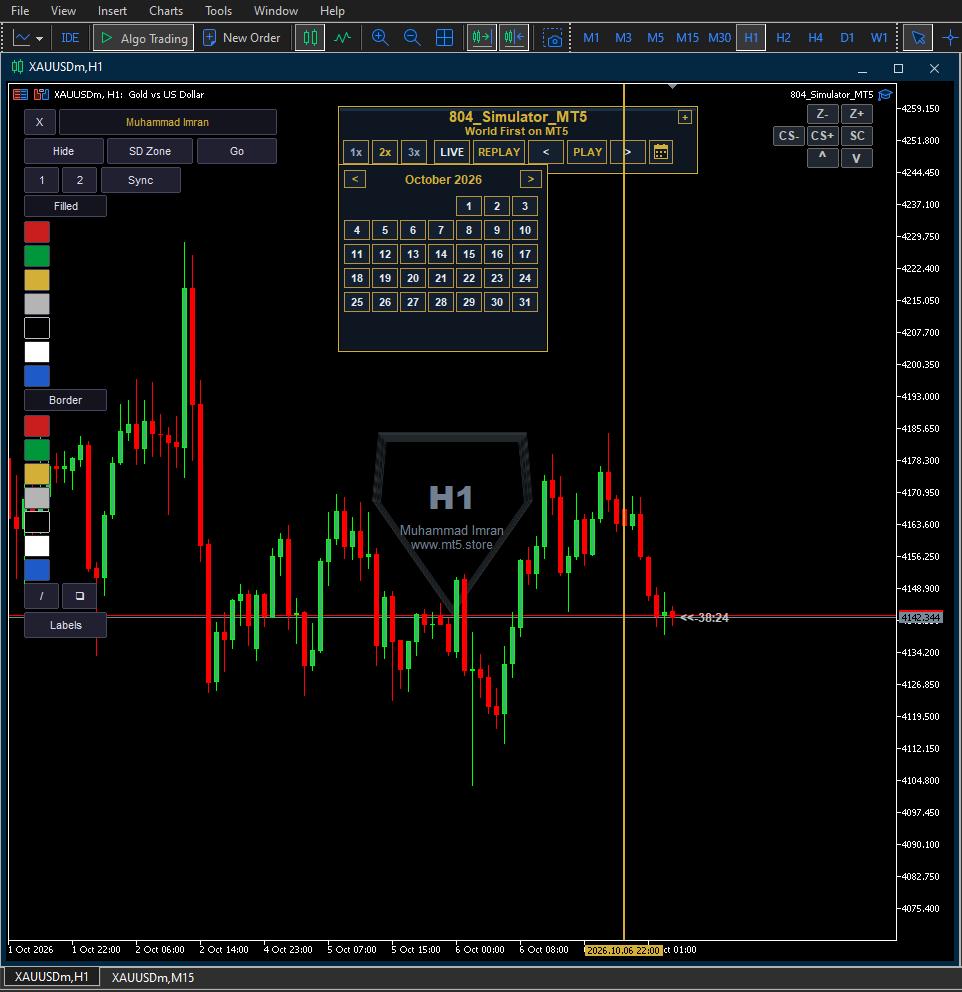The image size is (962, 992).
Task: Open the Charts menu
Action: point(166,11)
